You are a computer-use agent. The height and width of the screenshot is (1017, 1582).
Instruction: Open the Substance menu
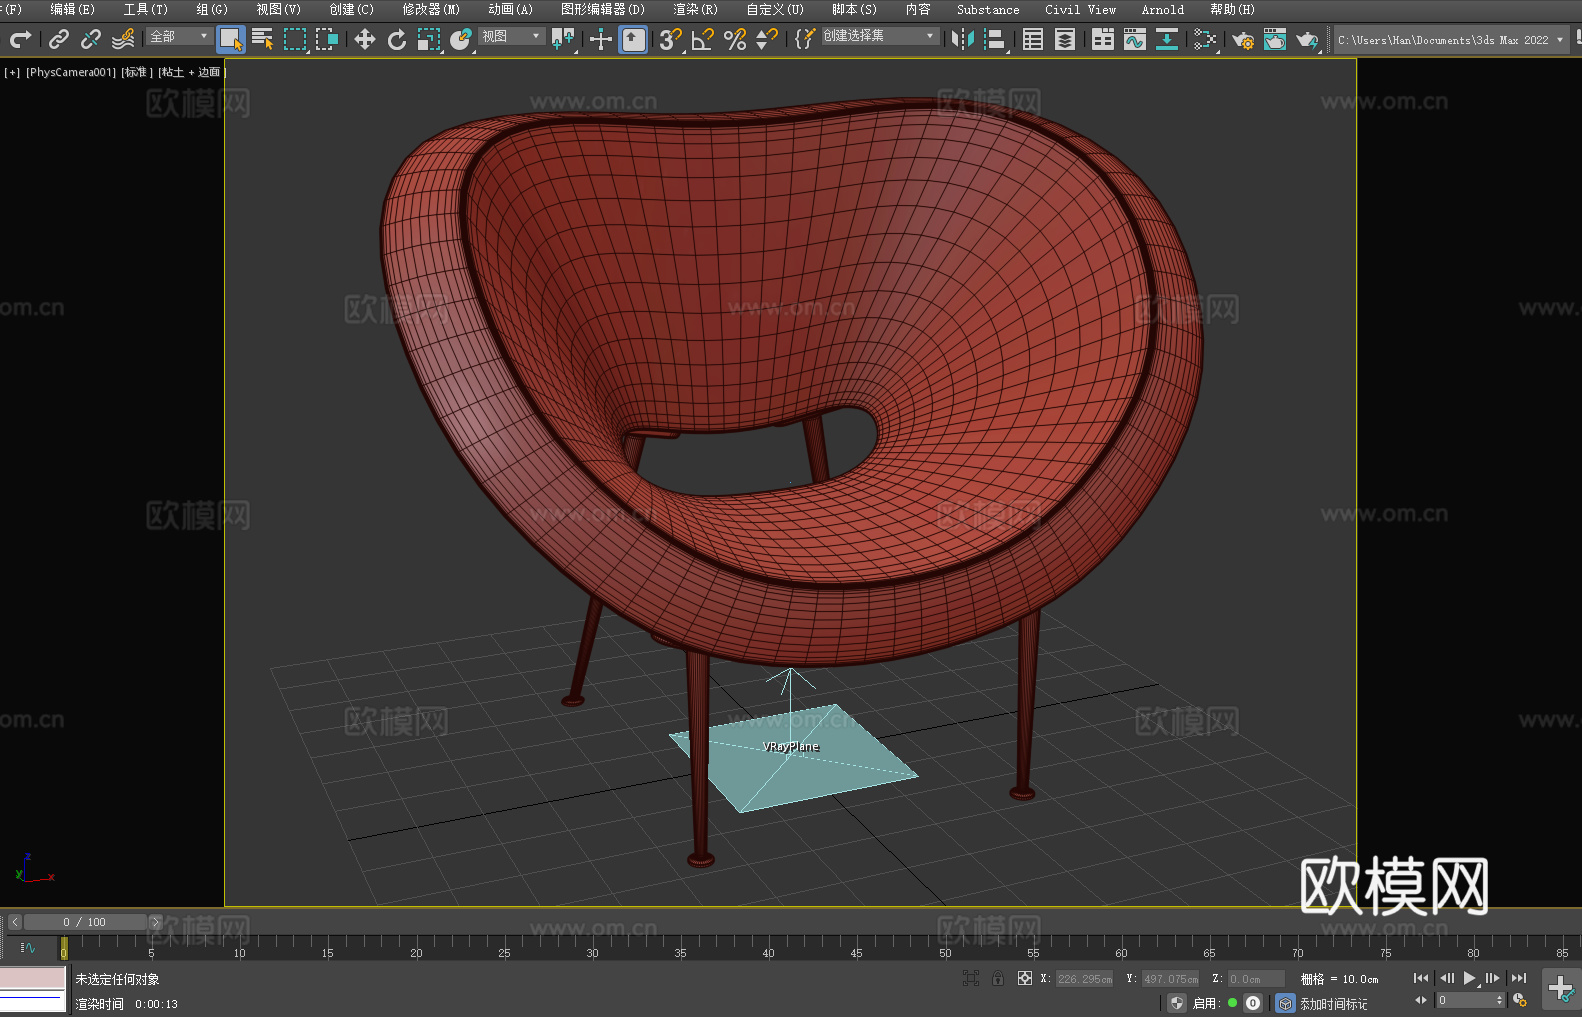[x=988, y=9]
